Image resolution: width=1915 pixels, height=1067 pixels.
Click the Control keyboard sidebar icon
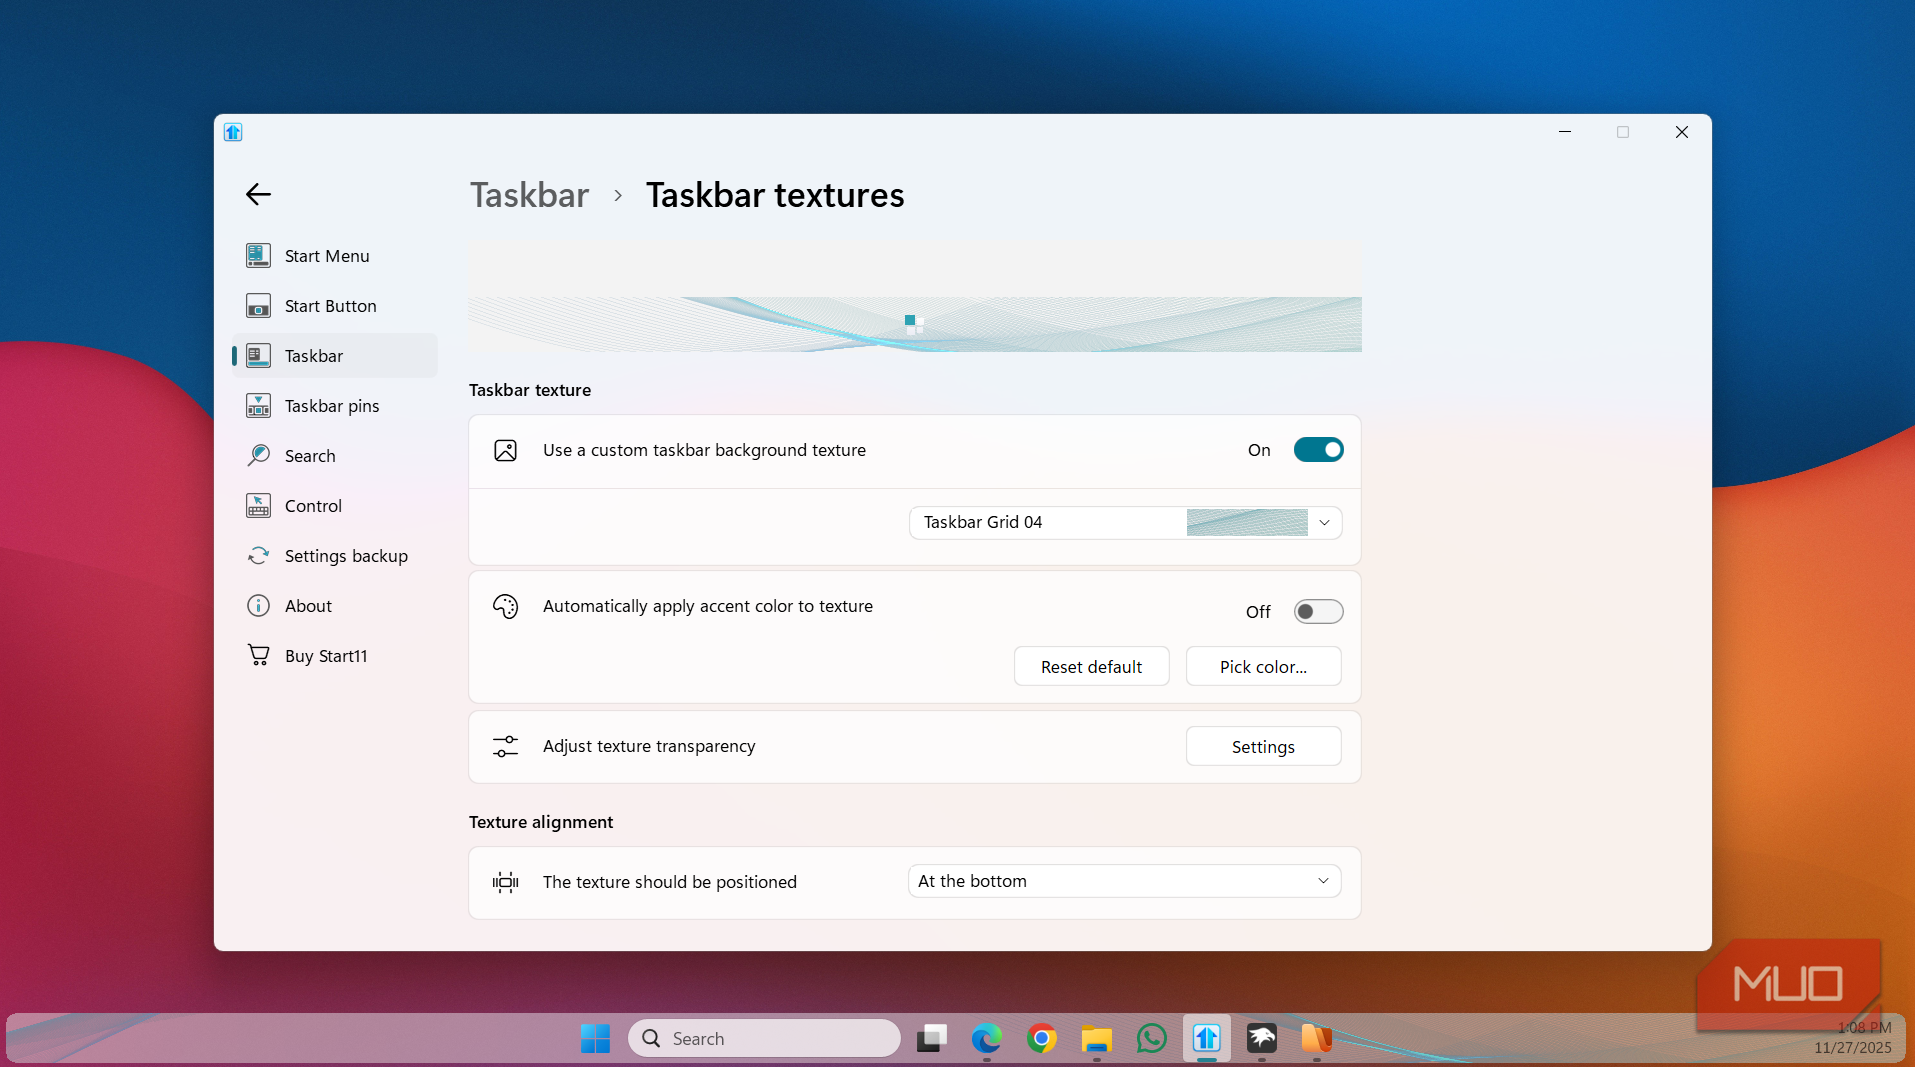pyautogui.click(x=258, y=506)
